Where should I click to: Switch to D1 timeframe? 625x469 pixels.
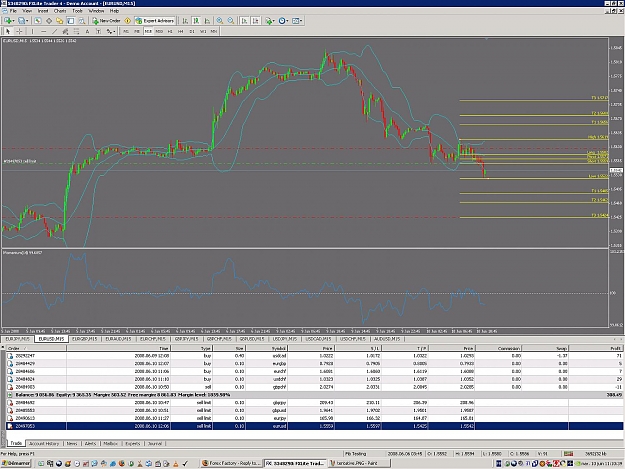coord(192,31)
